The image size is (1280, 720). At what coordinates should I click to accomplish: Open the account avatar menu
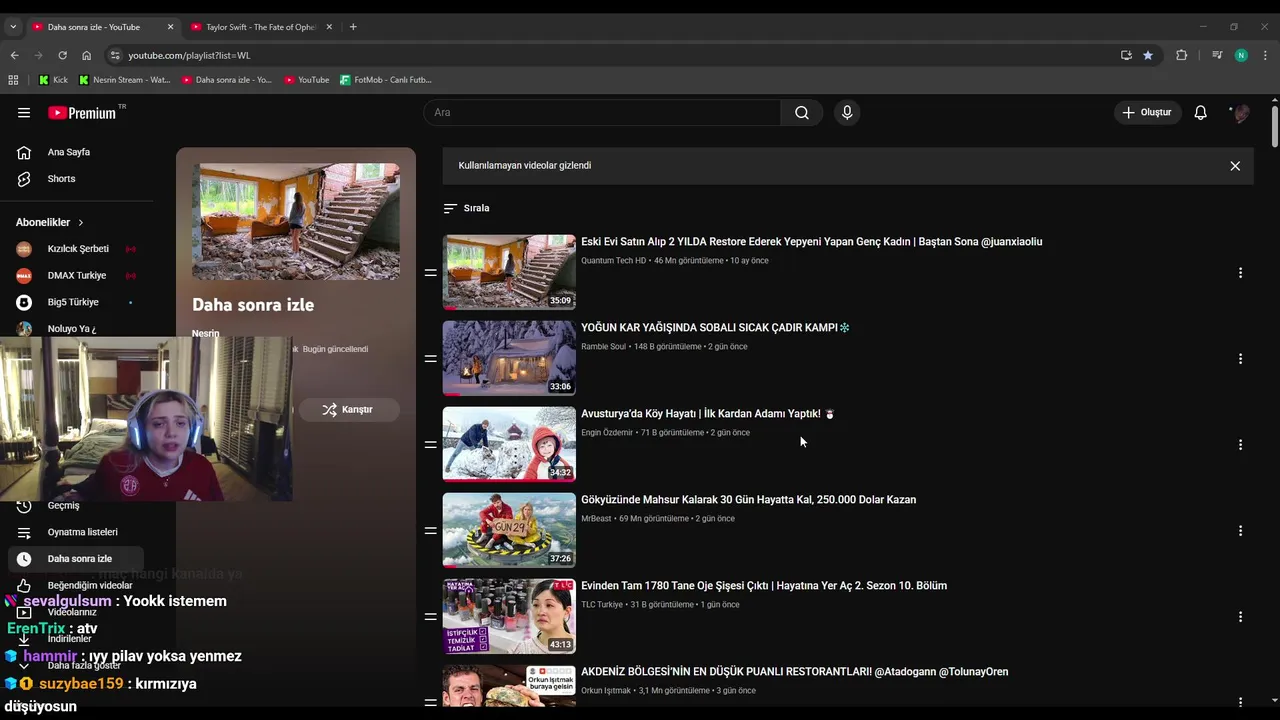coord(1241,113)
